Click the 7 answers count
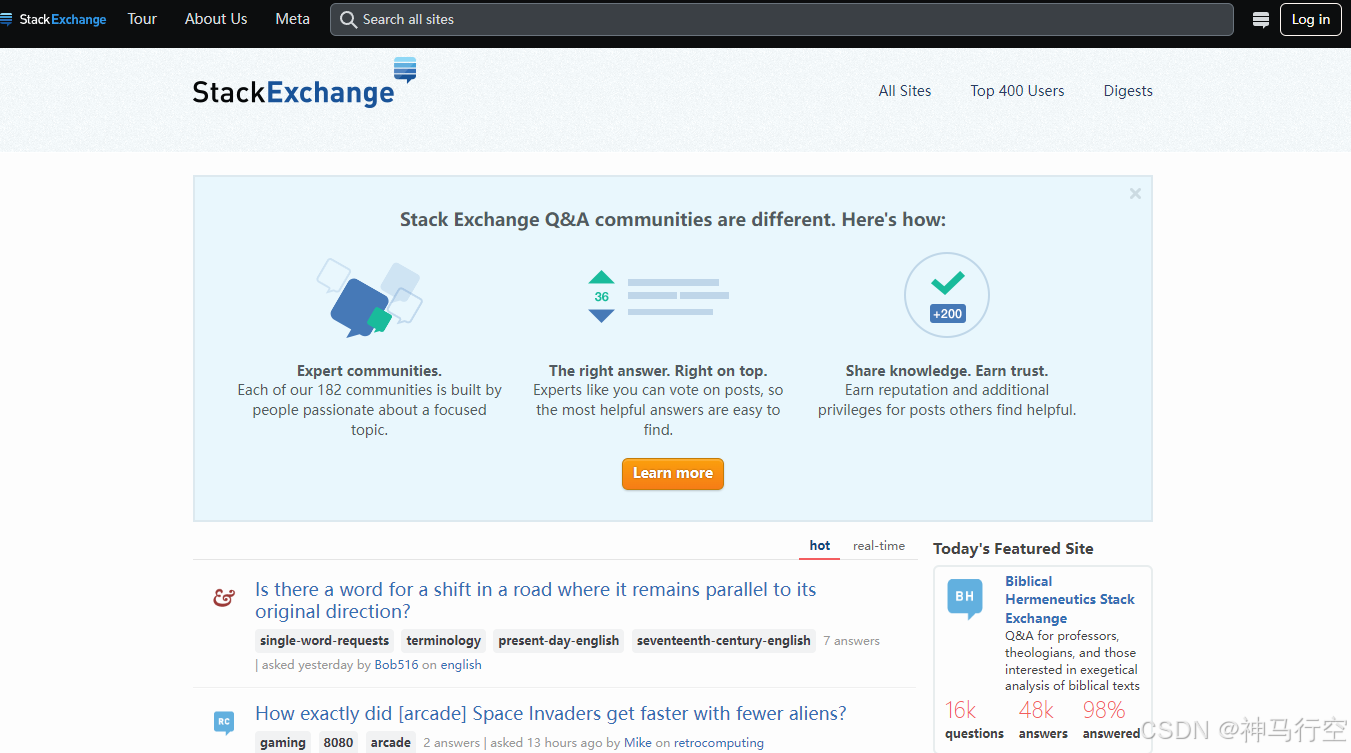The image size is (1351, 753). pyautogui.click(x=852, y=641)
